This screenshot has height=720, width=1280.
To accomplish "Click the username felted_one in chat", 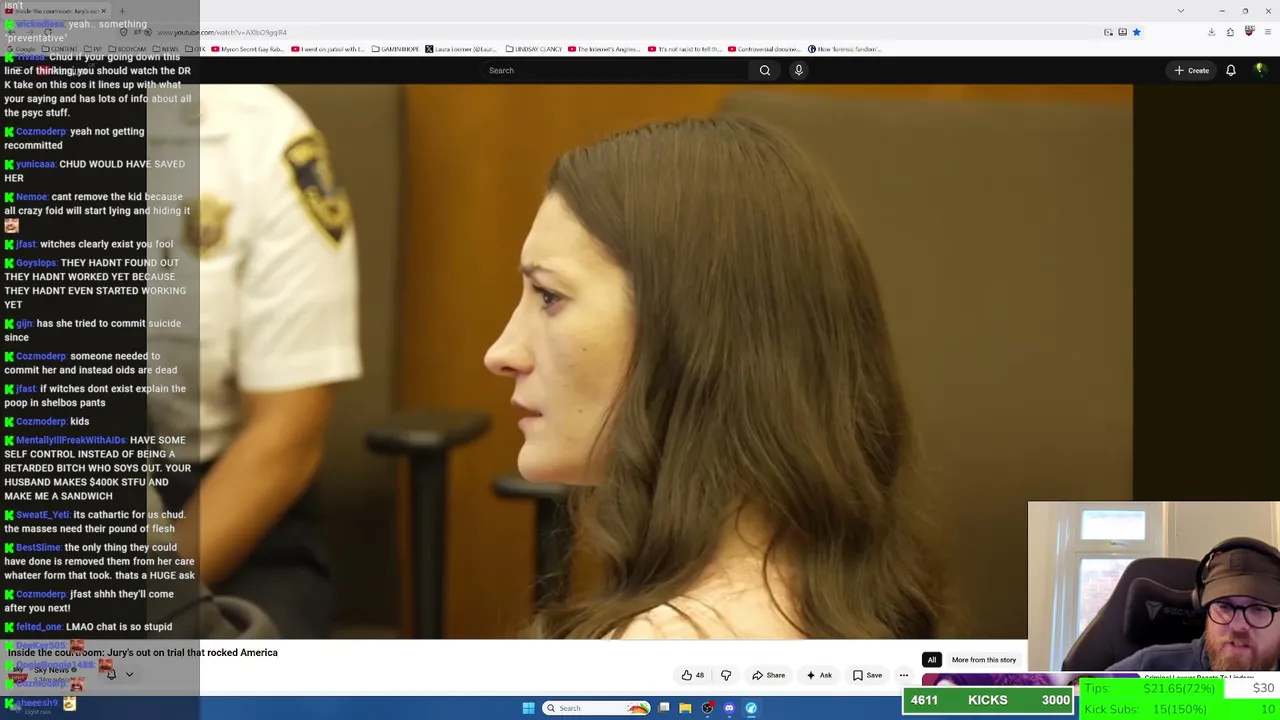I will pyautogui.click(x=39, y=627).
